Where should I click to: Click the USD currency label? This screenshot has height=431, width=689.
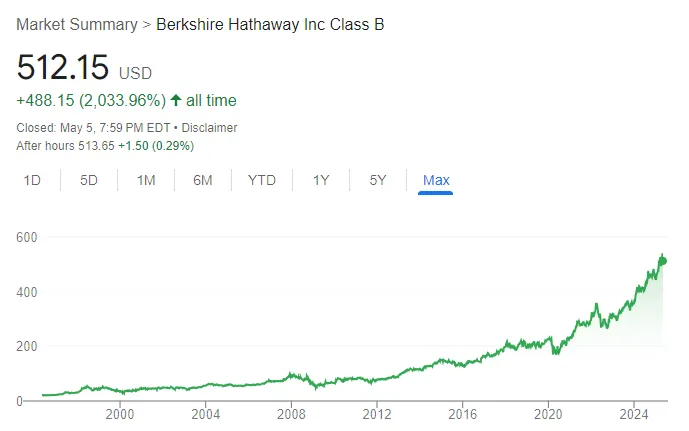(x=136, y=73)
